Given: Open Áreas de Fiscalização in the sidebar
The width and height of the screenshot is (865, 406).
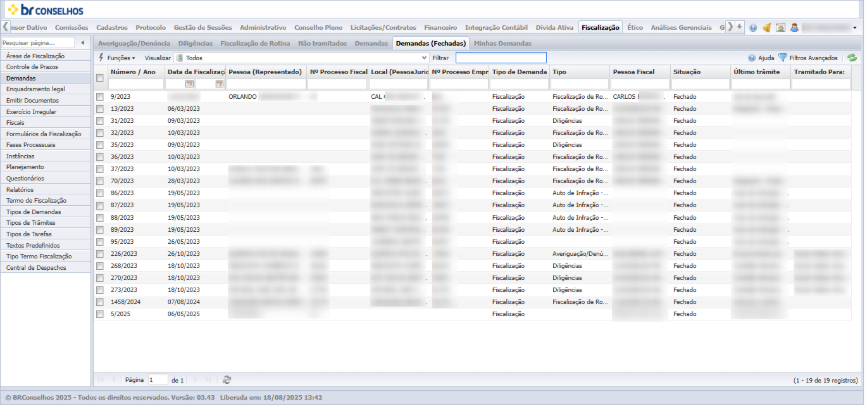Looking at the screenshot, I should click(x=45, y=56).
